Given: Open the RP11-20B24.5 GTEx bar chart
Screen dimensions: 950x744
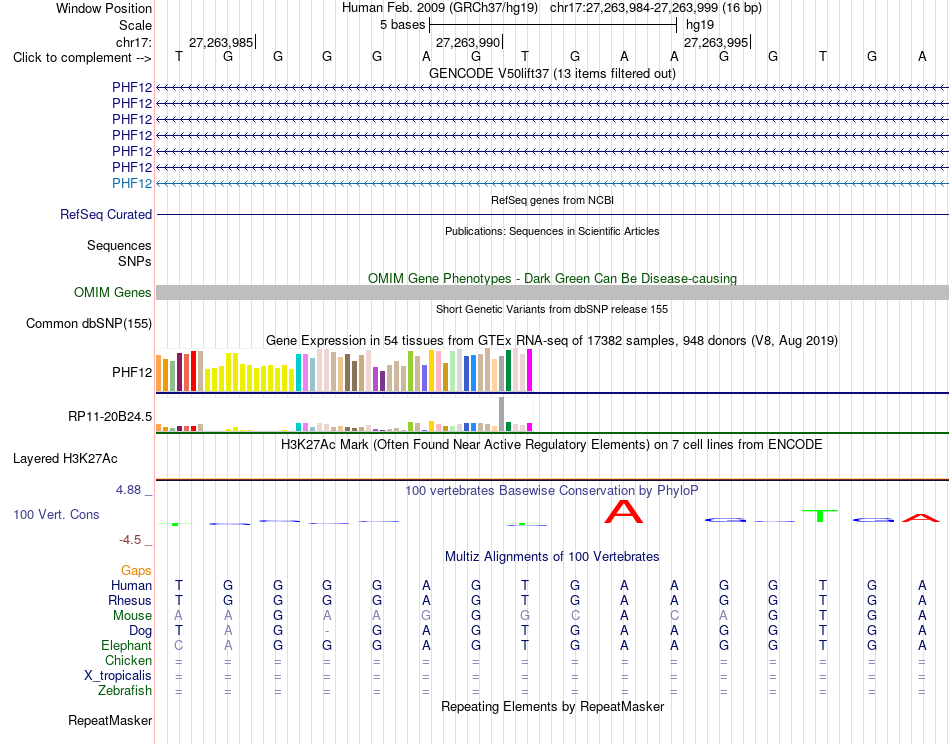Looking at the screenshot, I should tap(344, 414).
